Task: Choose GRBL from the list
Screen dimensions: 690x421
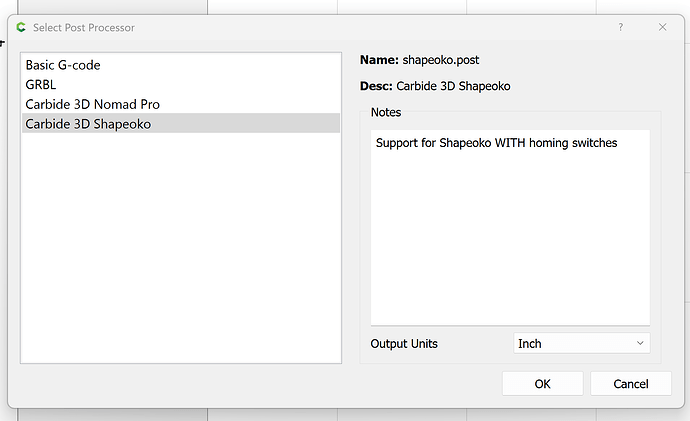Action: point(42,84)
